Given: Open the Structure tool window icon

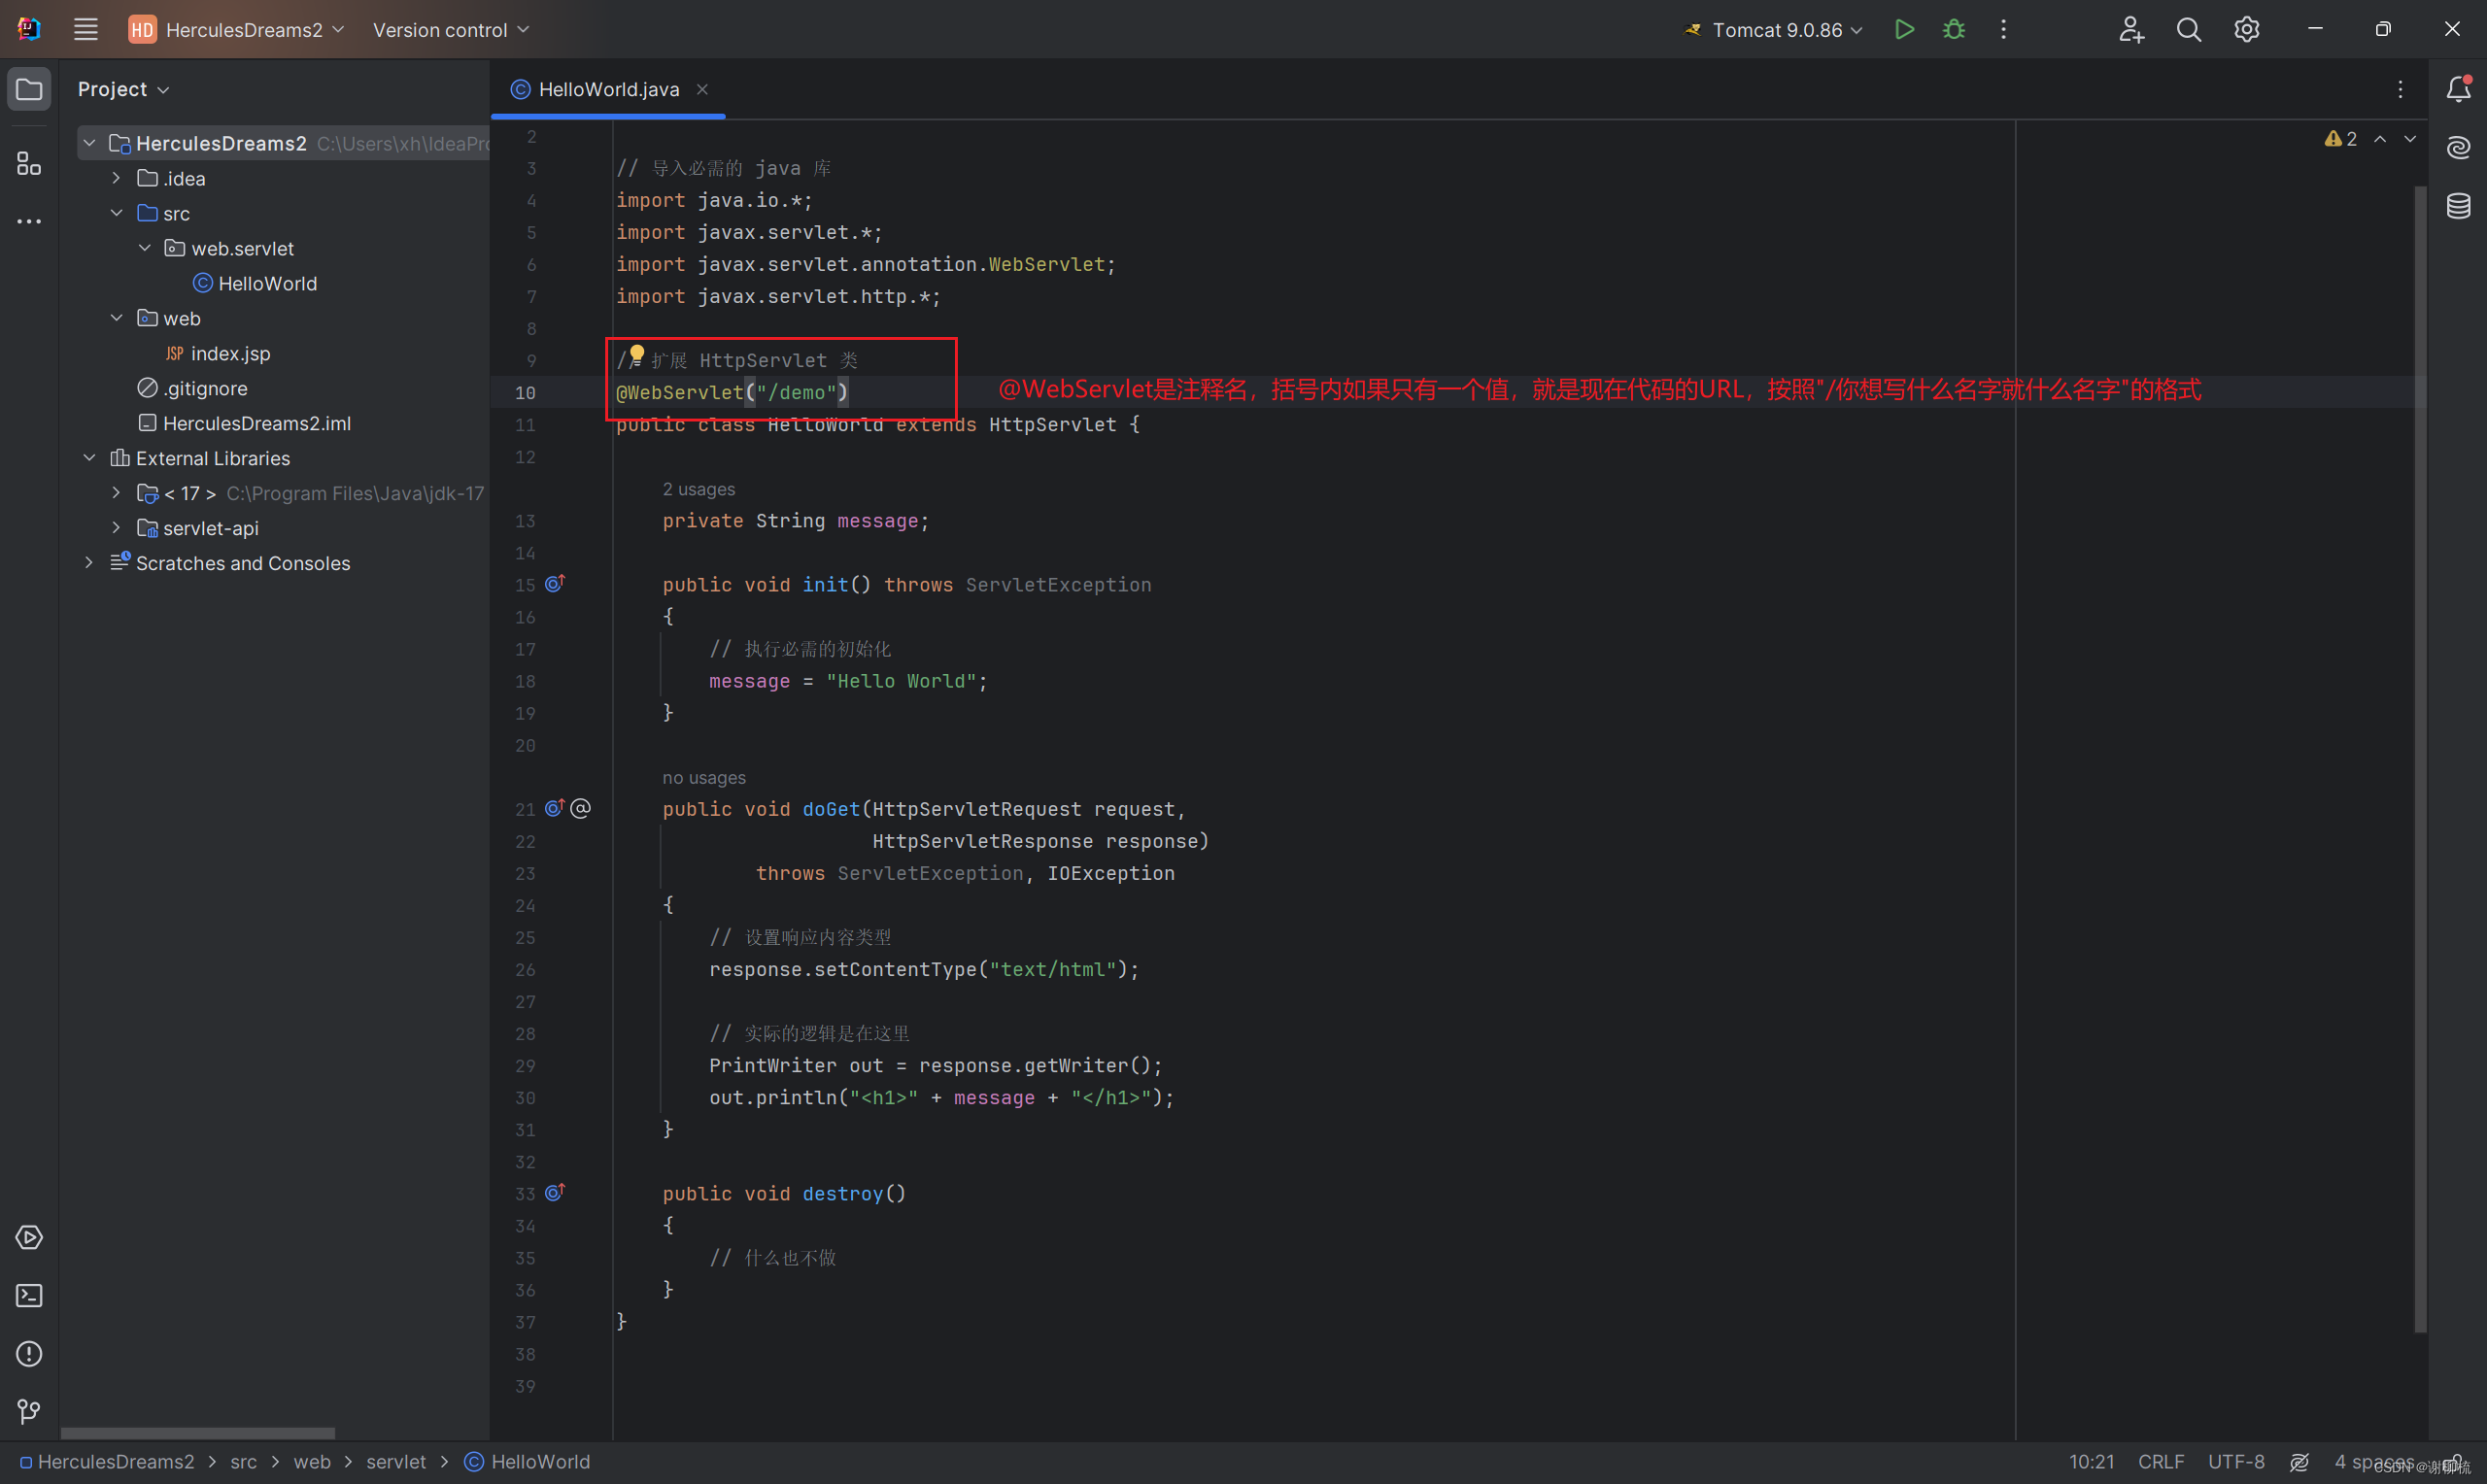Looking at the screenshot, I should (x=29, y=163).
